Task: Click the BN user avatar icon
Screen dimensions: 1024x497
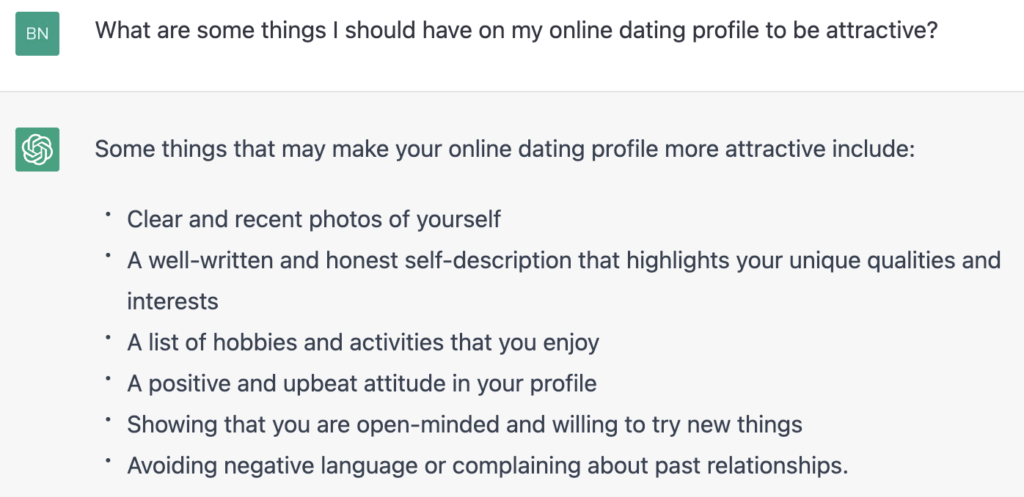Action: point(37,33)
